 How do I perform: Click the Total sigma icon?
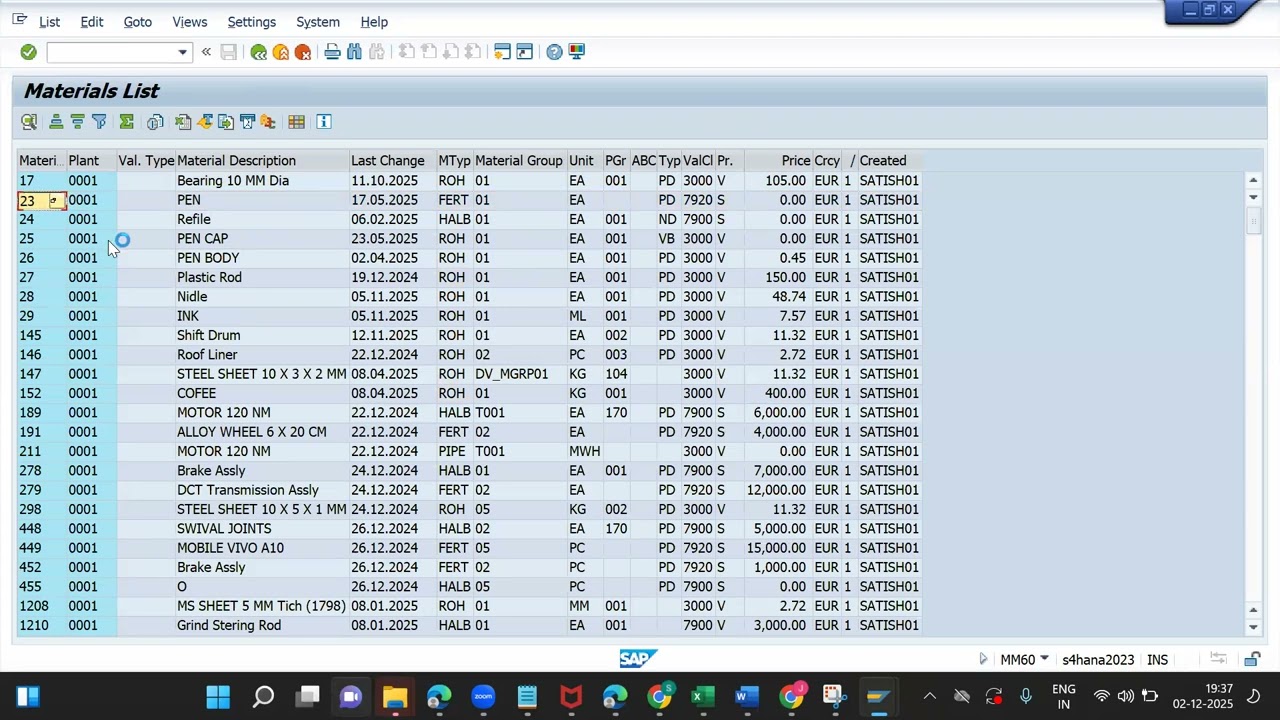(126, 122)
